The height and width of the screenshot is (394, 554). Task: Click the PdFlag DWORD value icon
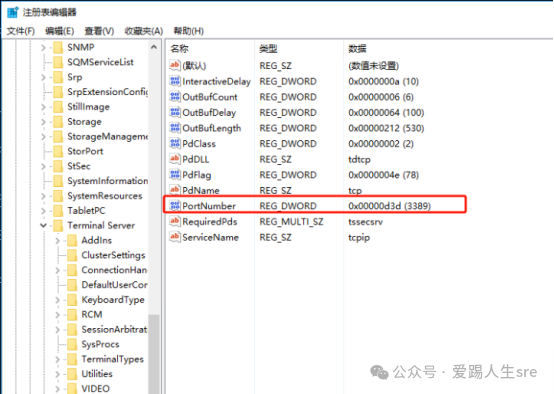coord(175,175)
